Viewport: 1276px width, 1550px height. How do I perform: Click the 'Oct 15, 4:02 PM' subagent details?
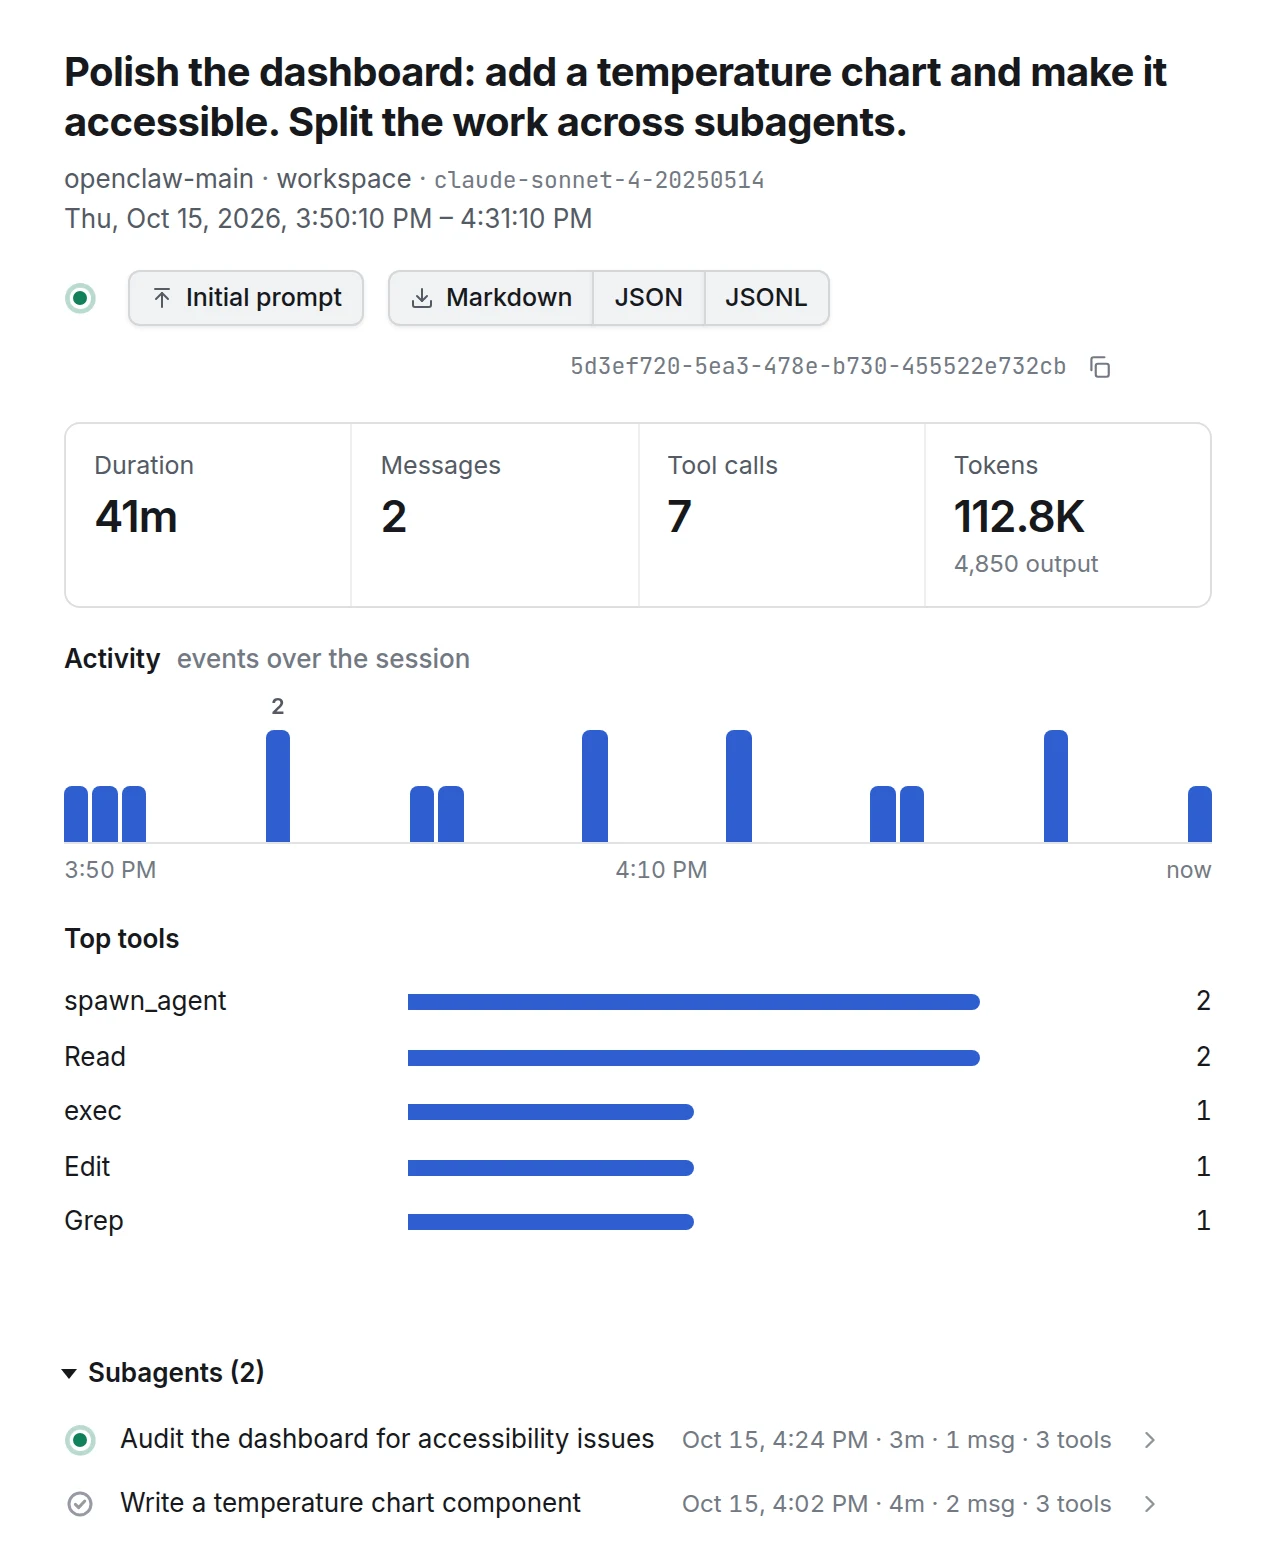tap(897, 1504)
